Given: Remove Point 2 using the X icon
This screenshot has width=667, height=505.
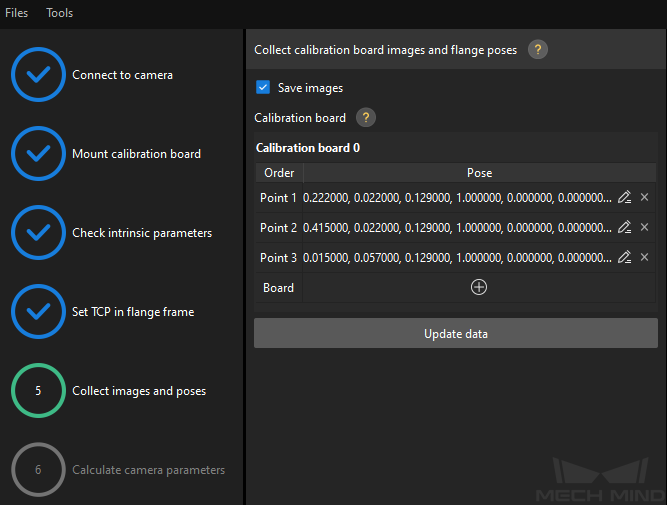Looking at the screenshot, I should click(x=644, y=227).
